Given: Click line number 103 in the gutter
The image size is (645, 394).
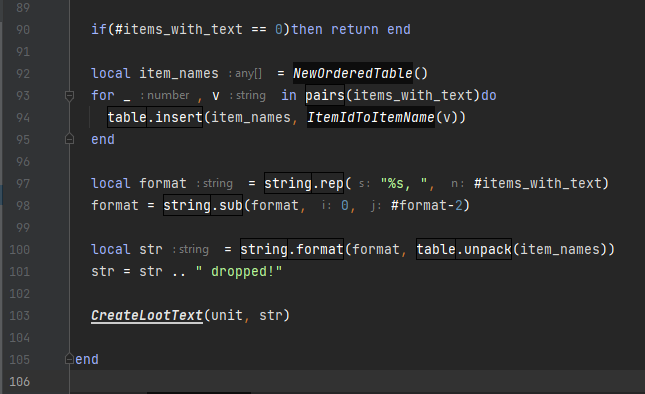Looking at the screenshot, I should click(20, 315).
